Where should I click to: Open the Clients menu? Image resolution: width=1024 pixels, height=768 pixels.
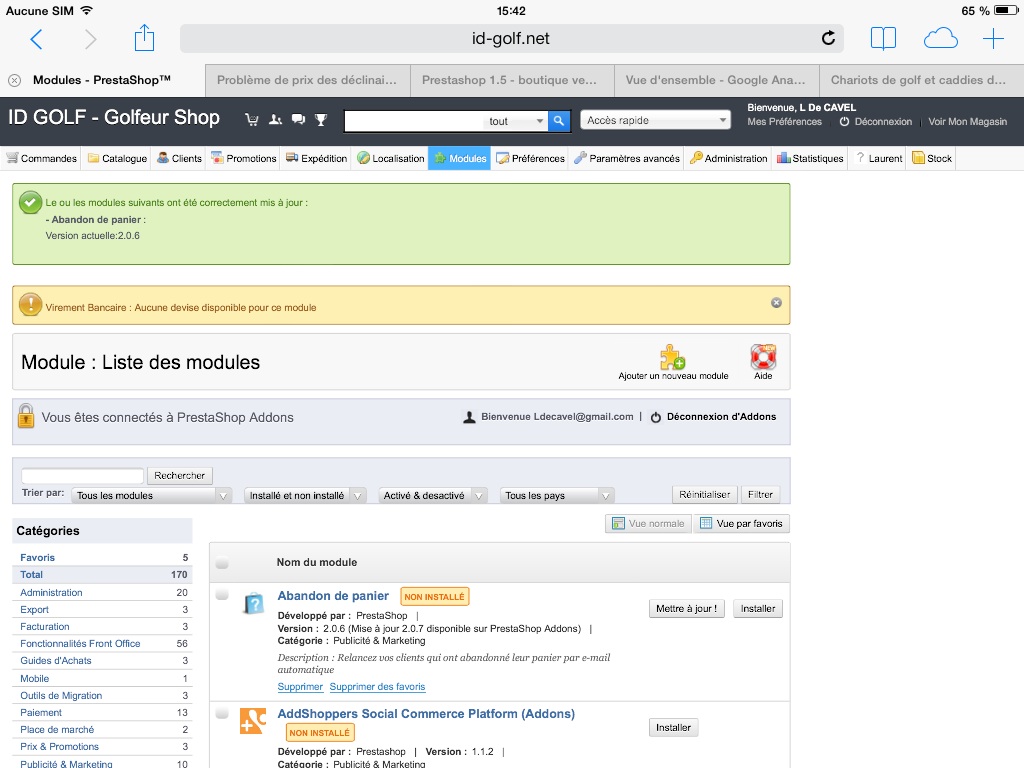[179, 159]
